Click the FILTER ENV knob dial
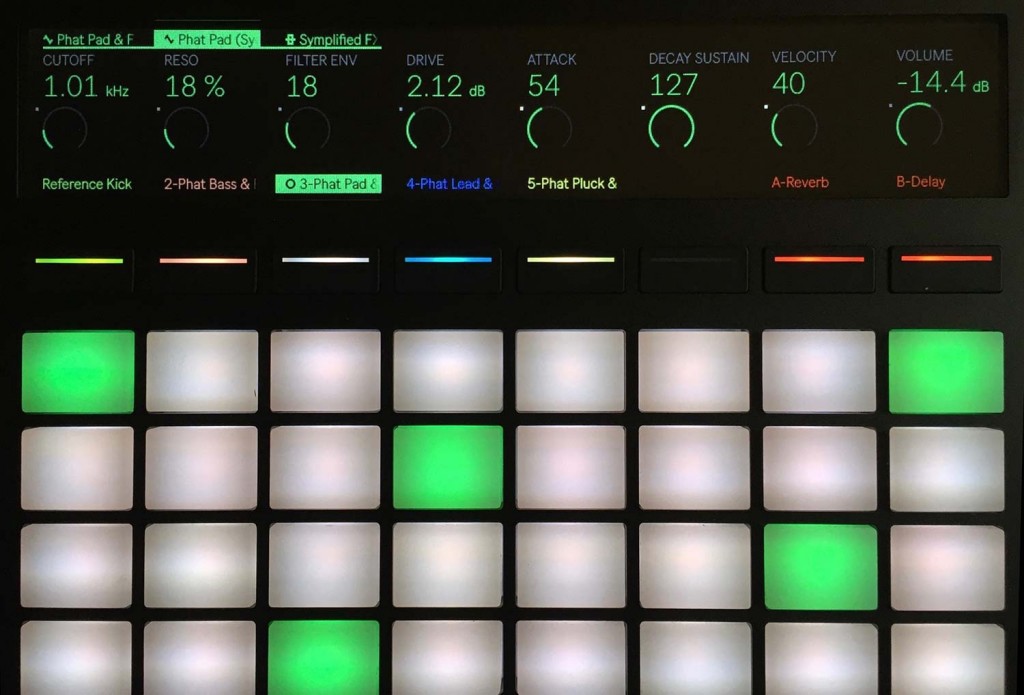Screen dimensions: 1024x695 pos(307,129)
